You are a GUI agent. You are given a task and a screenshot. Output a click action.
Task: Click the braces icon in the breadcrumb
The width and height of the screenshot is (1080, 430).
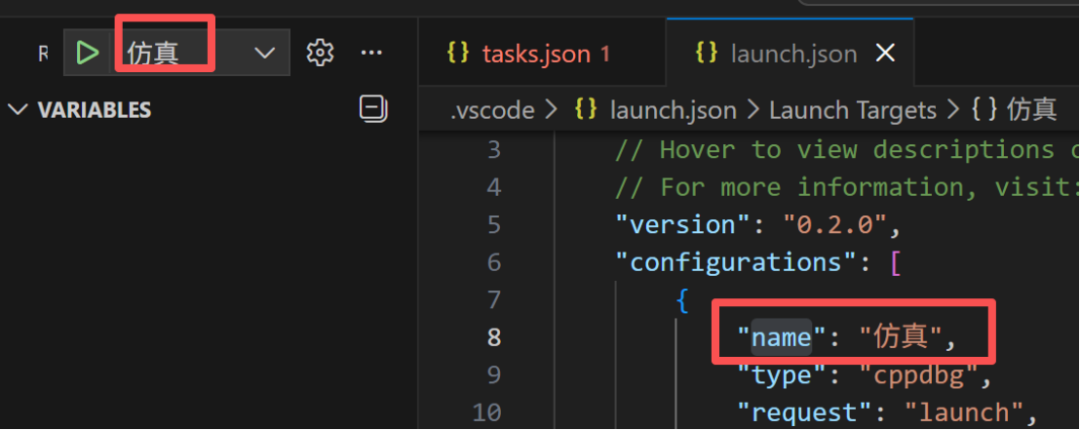(585, 110)
